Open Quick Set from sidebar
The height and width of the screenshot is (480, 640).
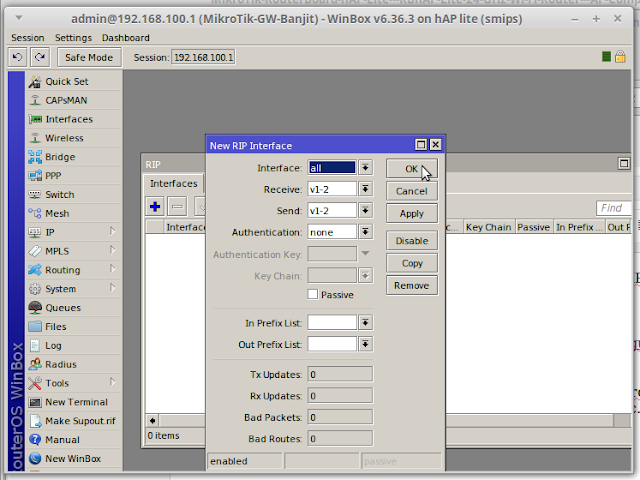click(x=74, y=82)
